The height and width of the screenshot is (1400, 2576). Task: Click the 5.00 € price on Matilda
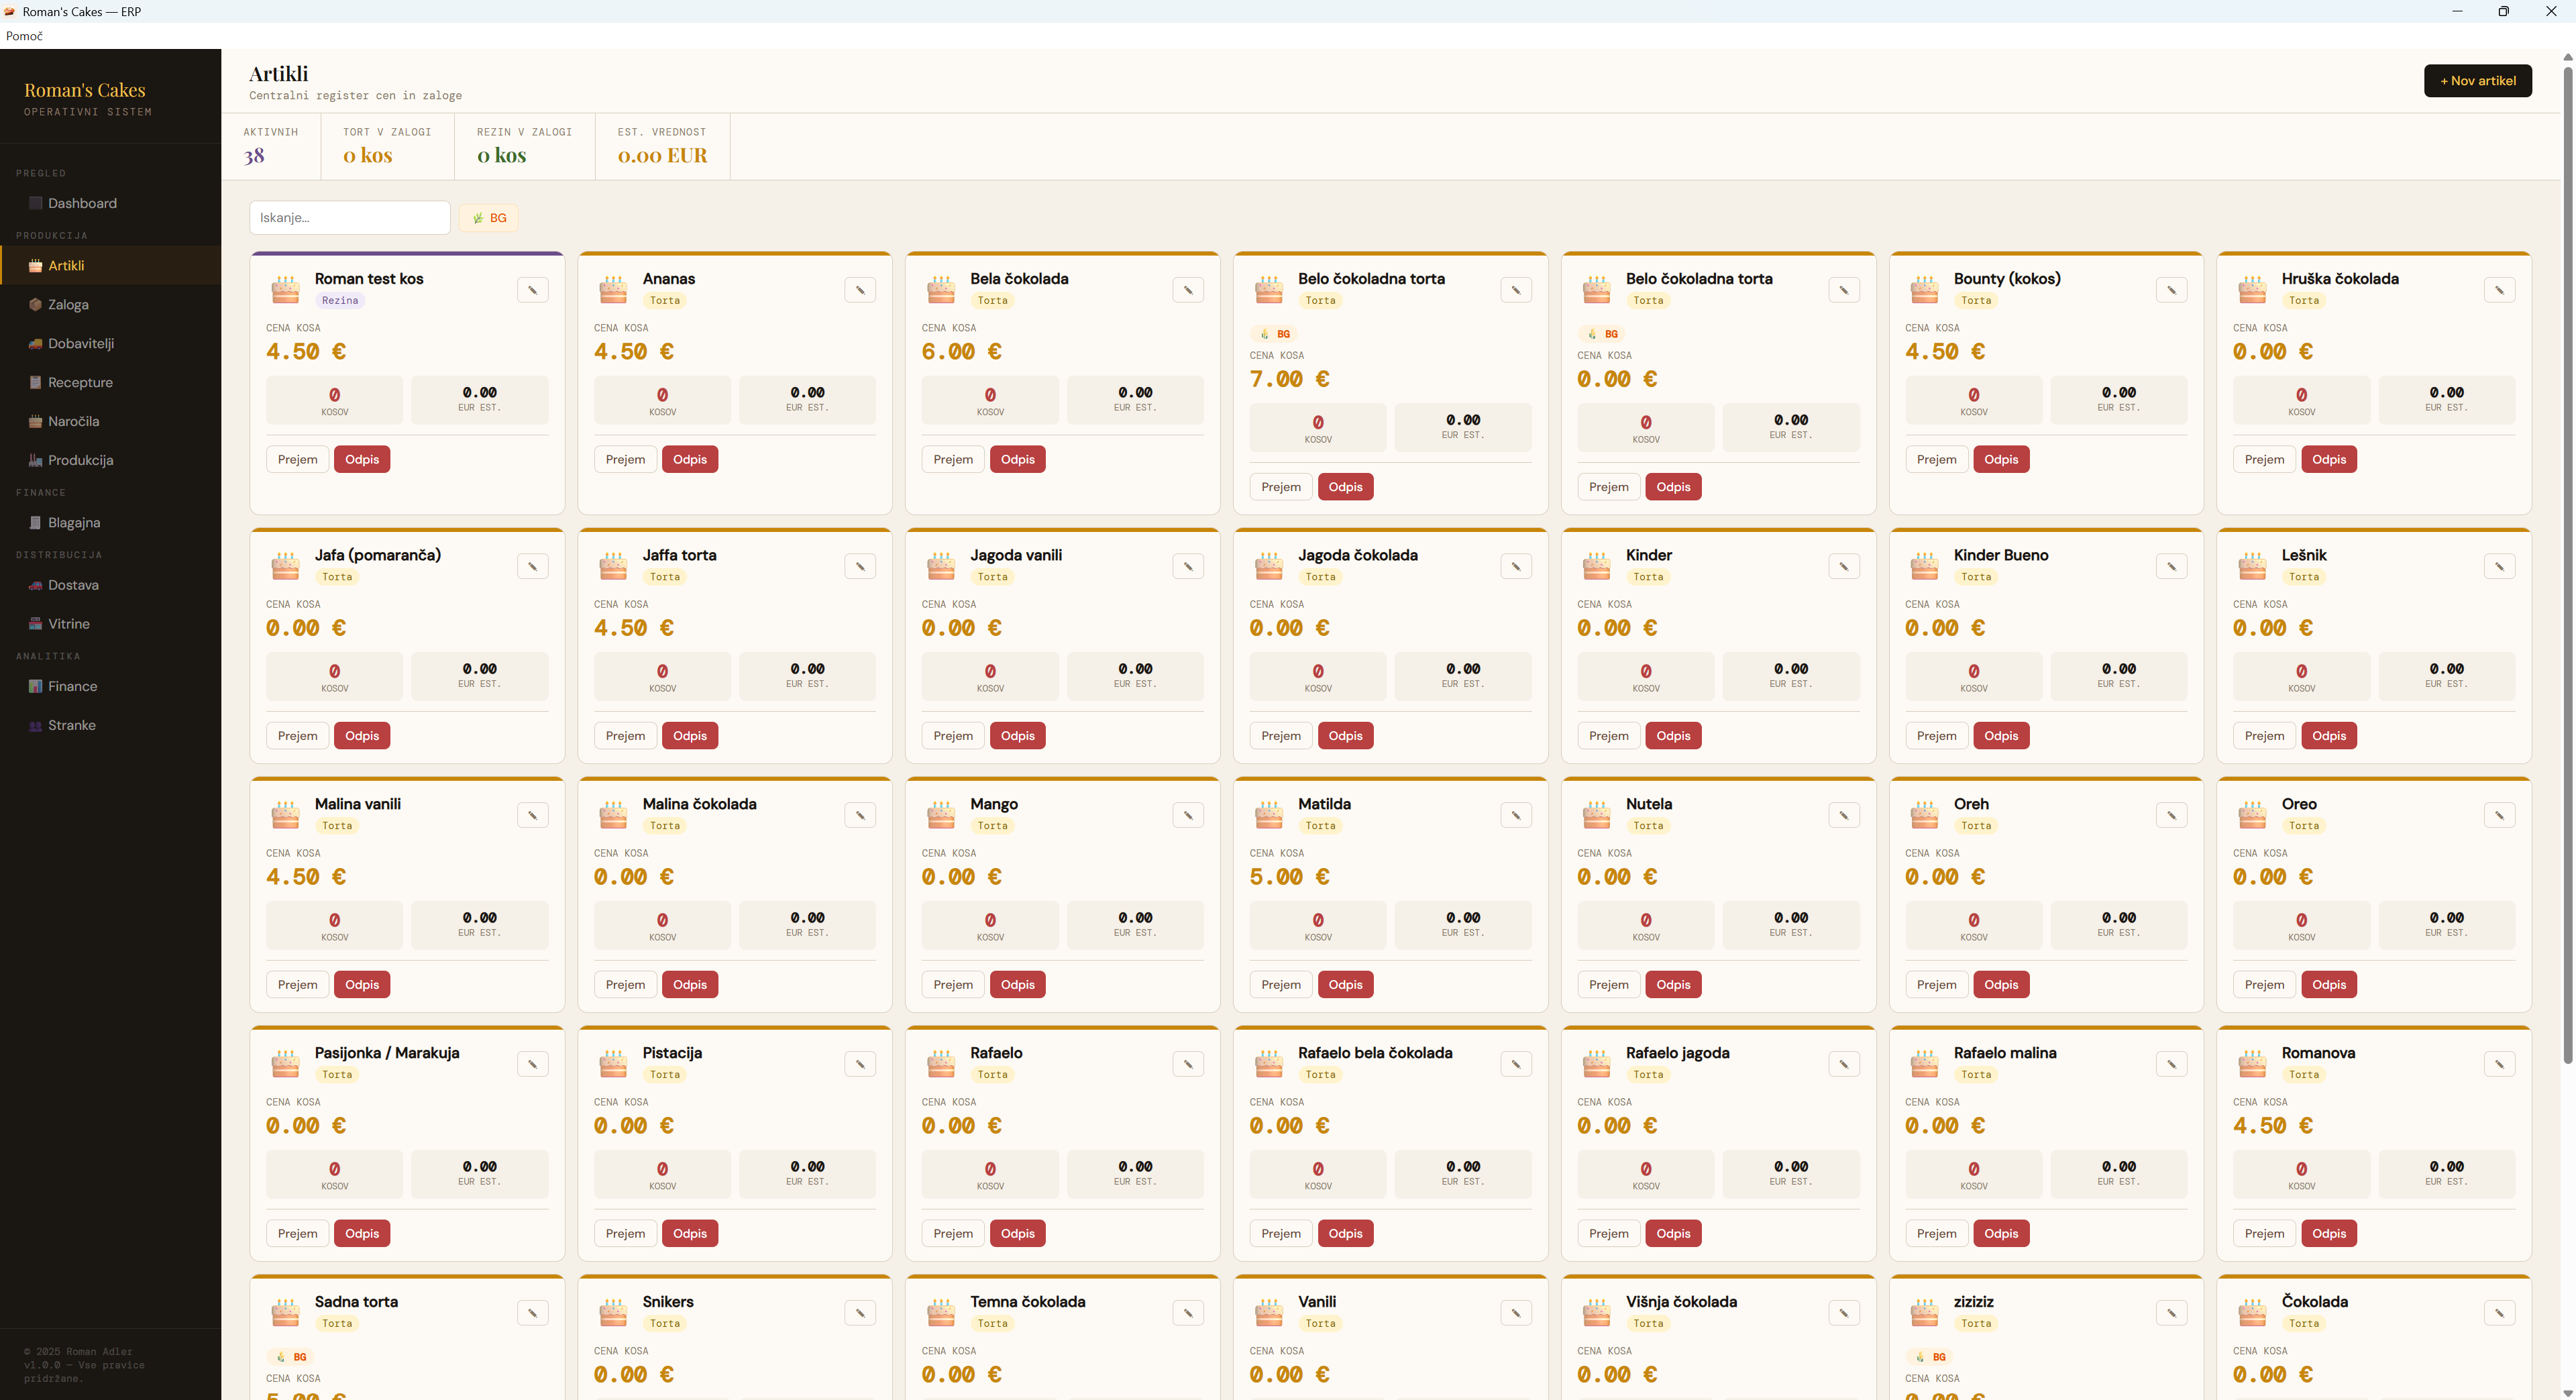[1290, 878]
